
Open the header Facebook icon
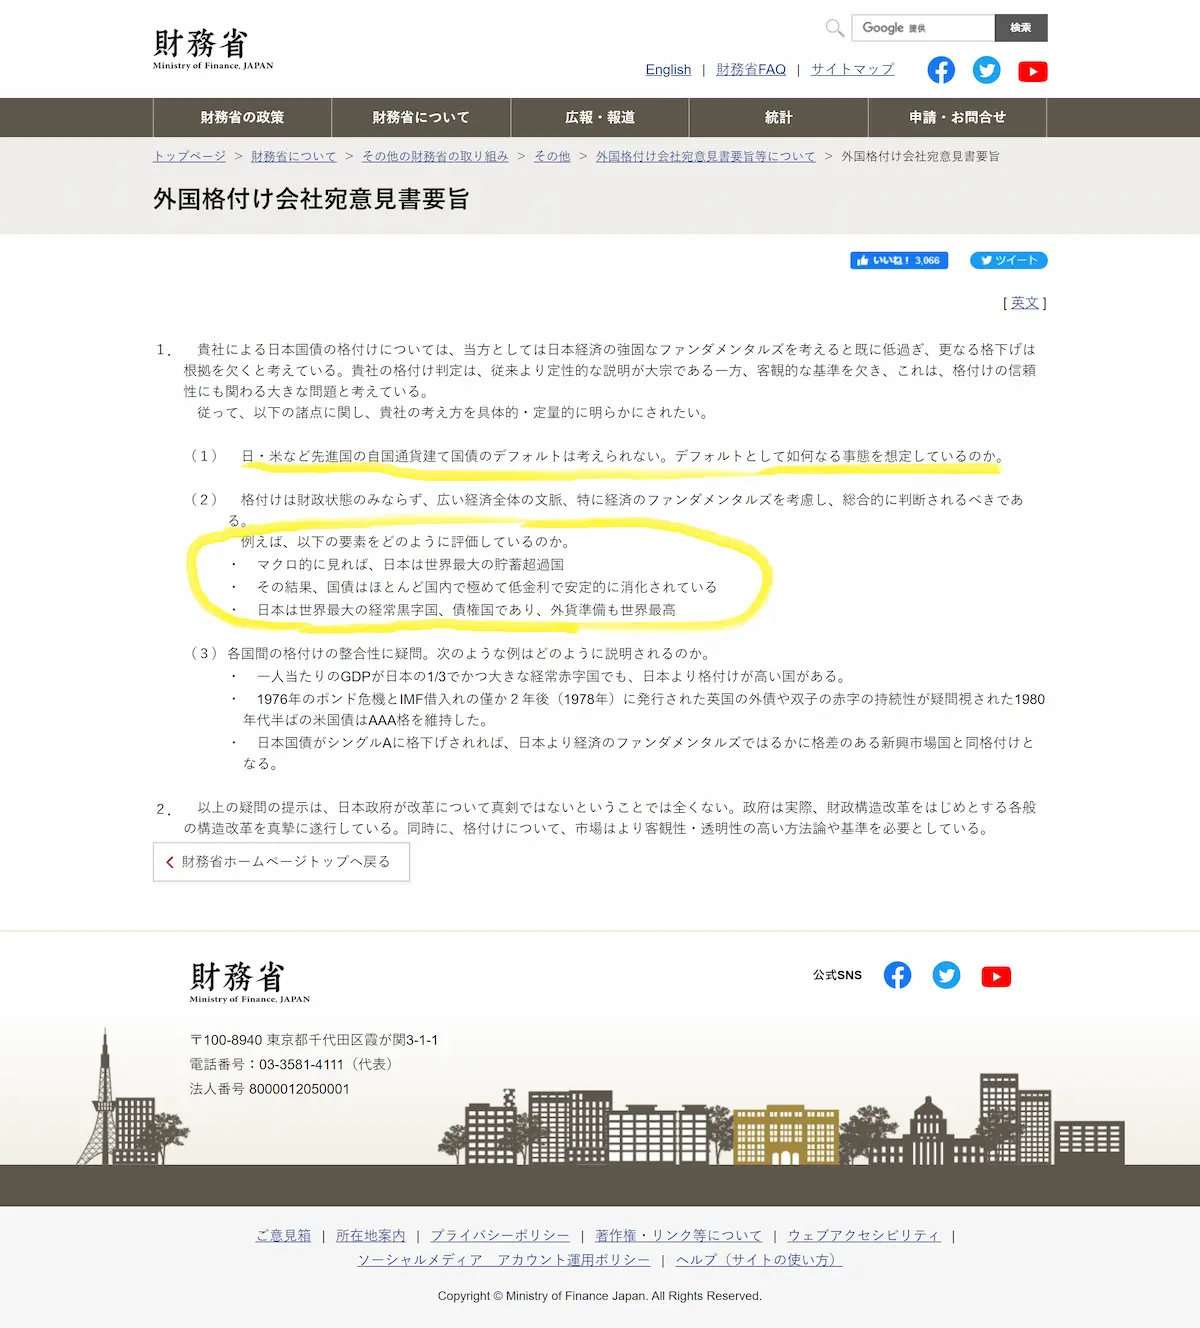(941, 70)
